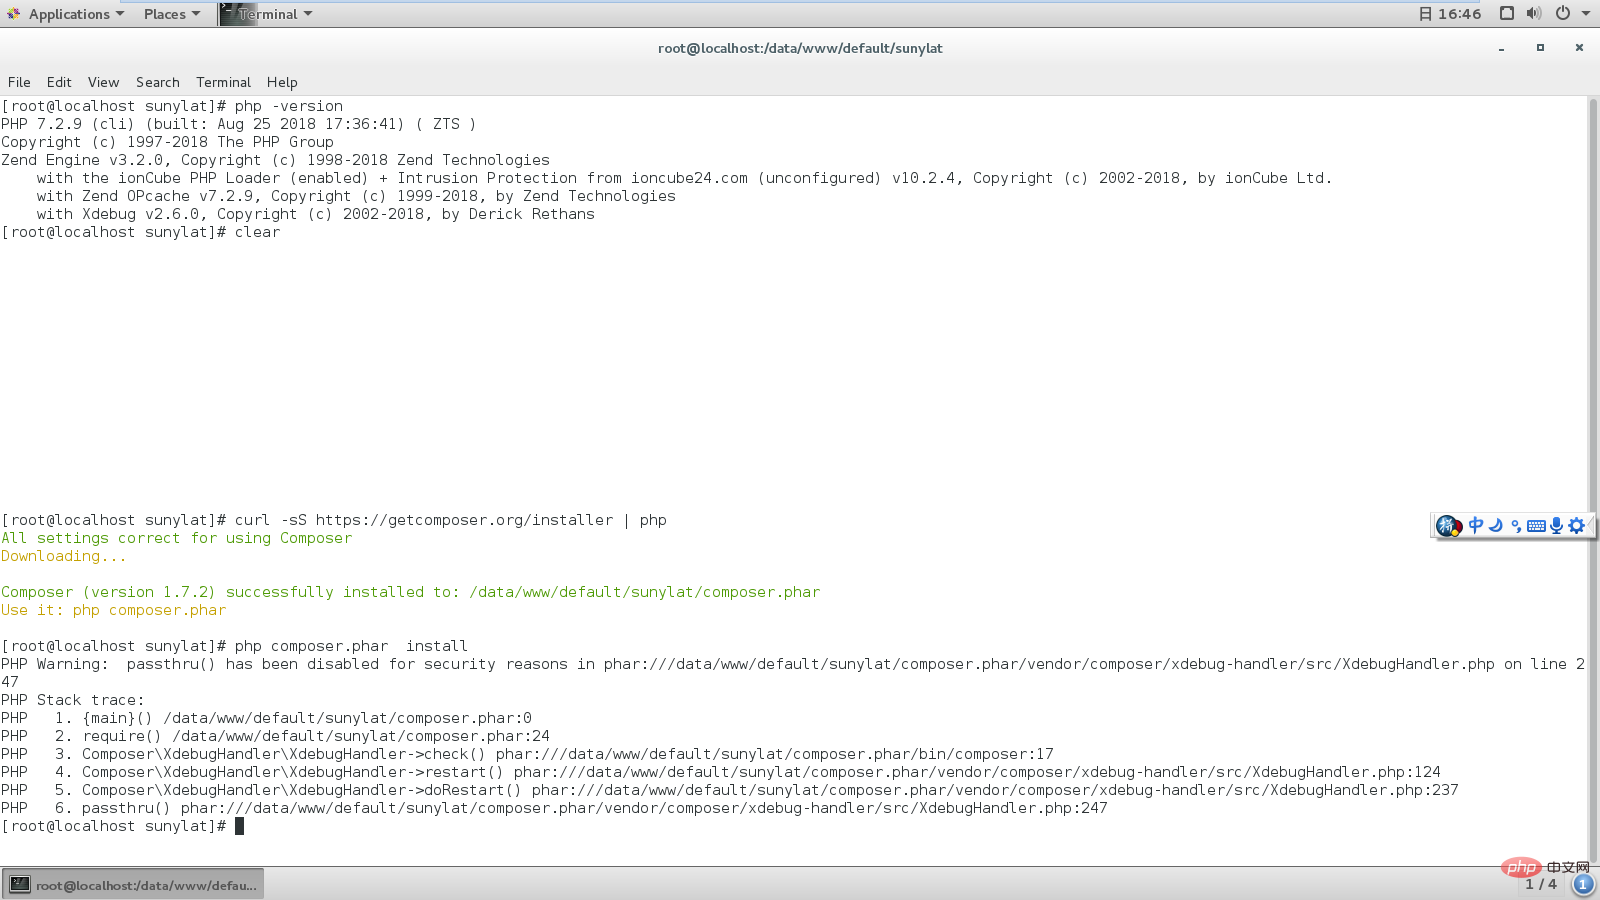The height and width of the screenshot is (900, 1600).
Task: Click the 'php composer.phar install' command
Action: (x=351, y=646)
